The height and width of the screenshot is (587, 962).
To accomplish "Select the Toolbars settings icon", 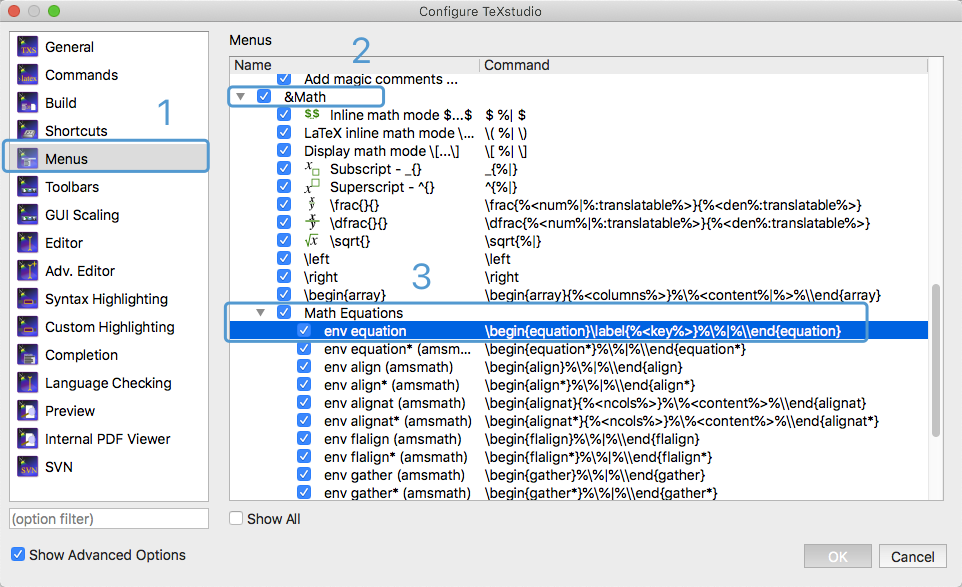I will click(27, 186).
